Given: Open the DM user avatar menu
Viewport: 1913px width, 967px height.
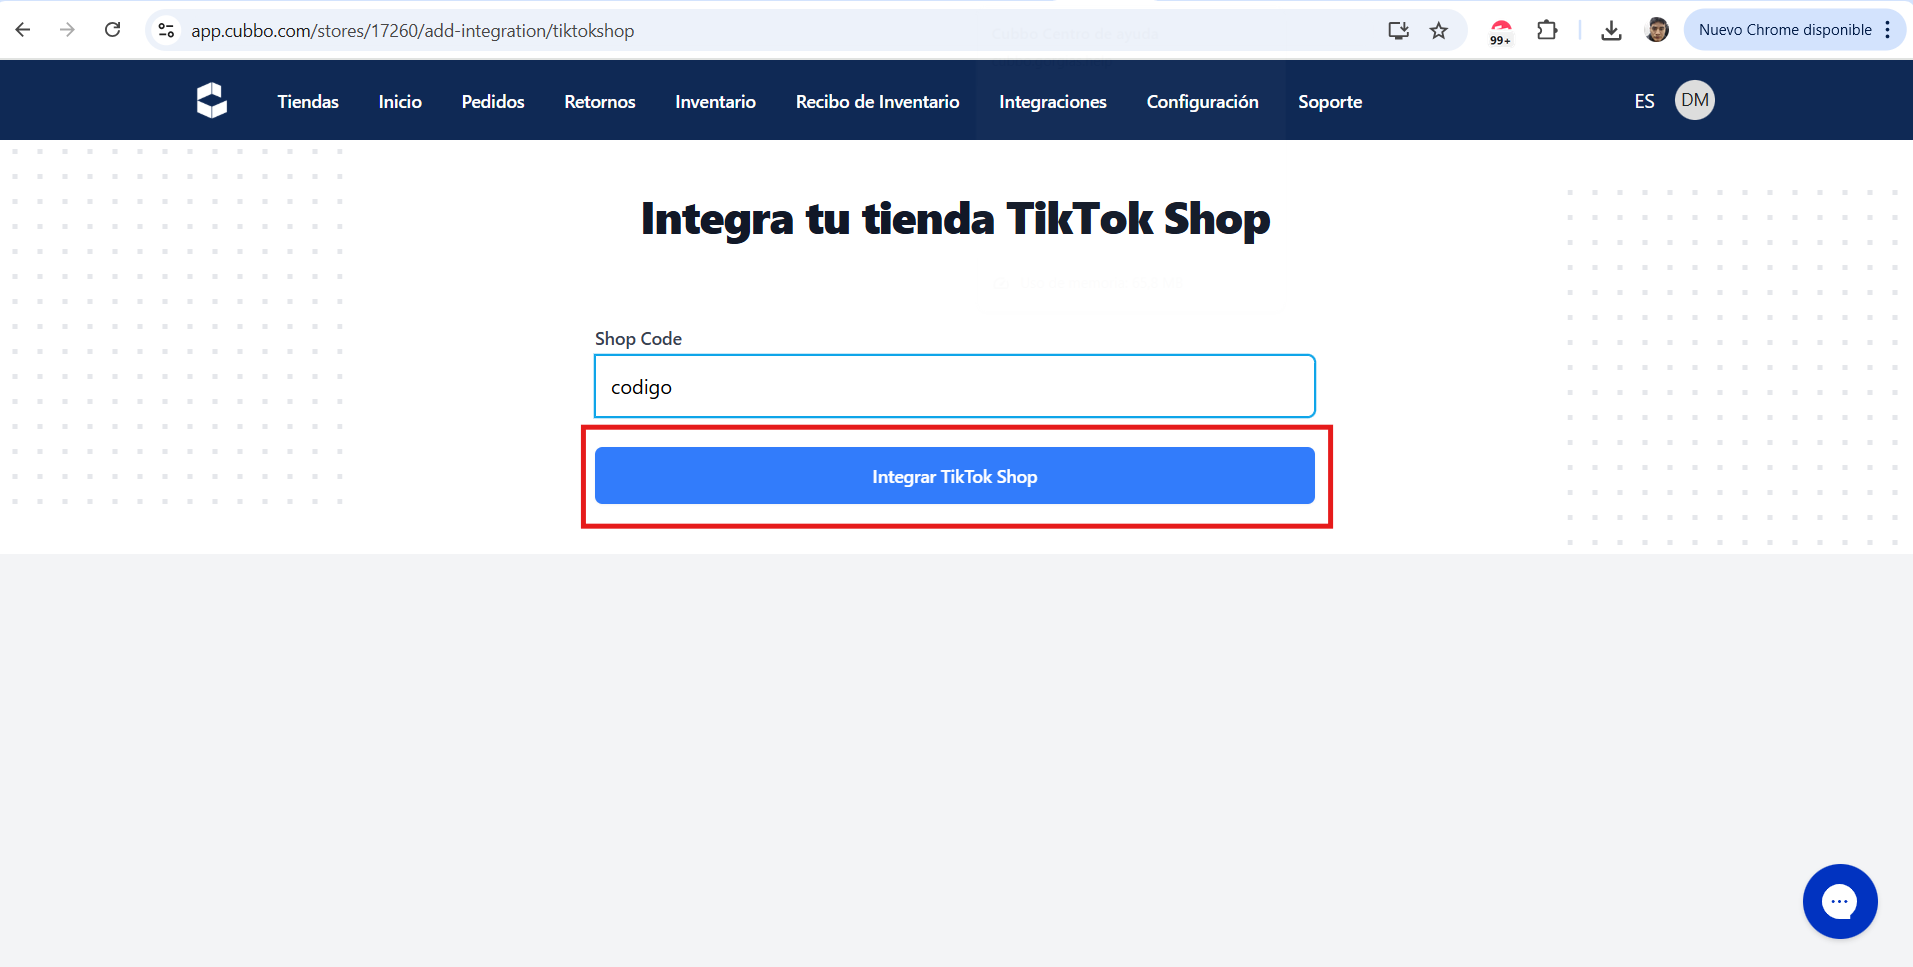Looking at the screenshot, I should [x=1695, y=100].
